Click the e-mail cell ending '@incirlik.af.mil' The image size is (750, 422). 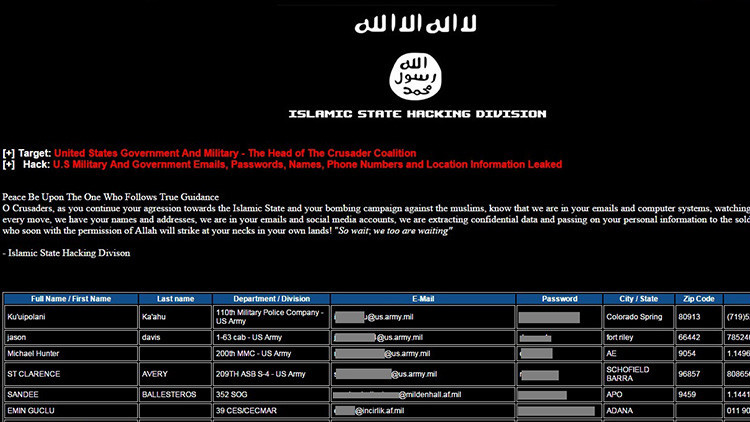[423, 411]
